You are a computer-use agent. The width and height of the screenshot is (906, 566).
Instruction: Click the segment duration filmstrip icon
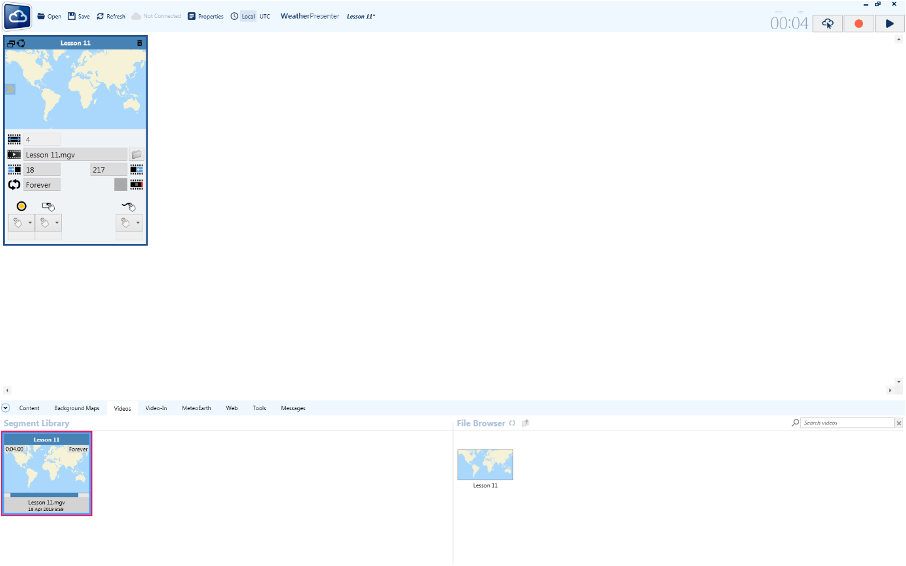tap(14, 139)
